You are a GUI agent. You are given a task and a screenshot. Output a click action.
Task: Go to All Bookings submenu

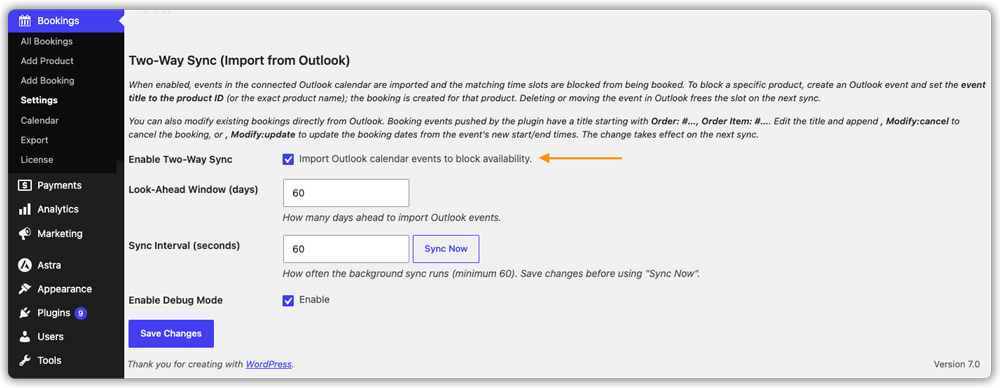47,41
